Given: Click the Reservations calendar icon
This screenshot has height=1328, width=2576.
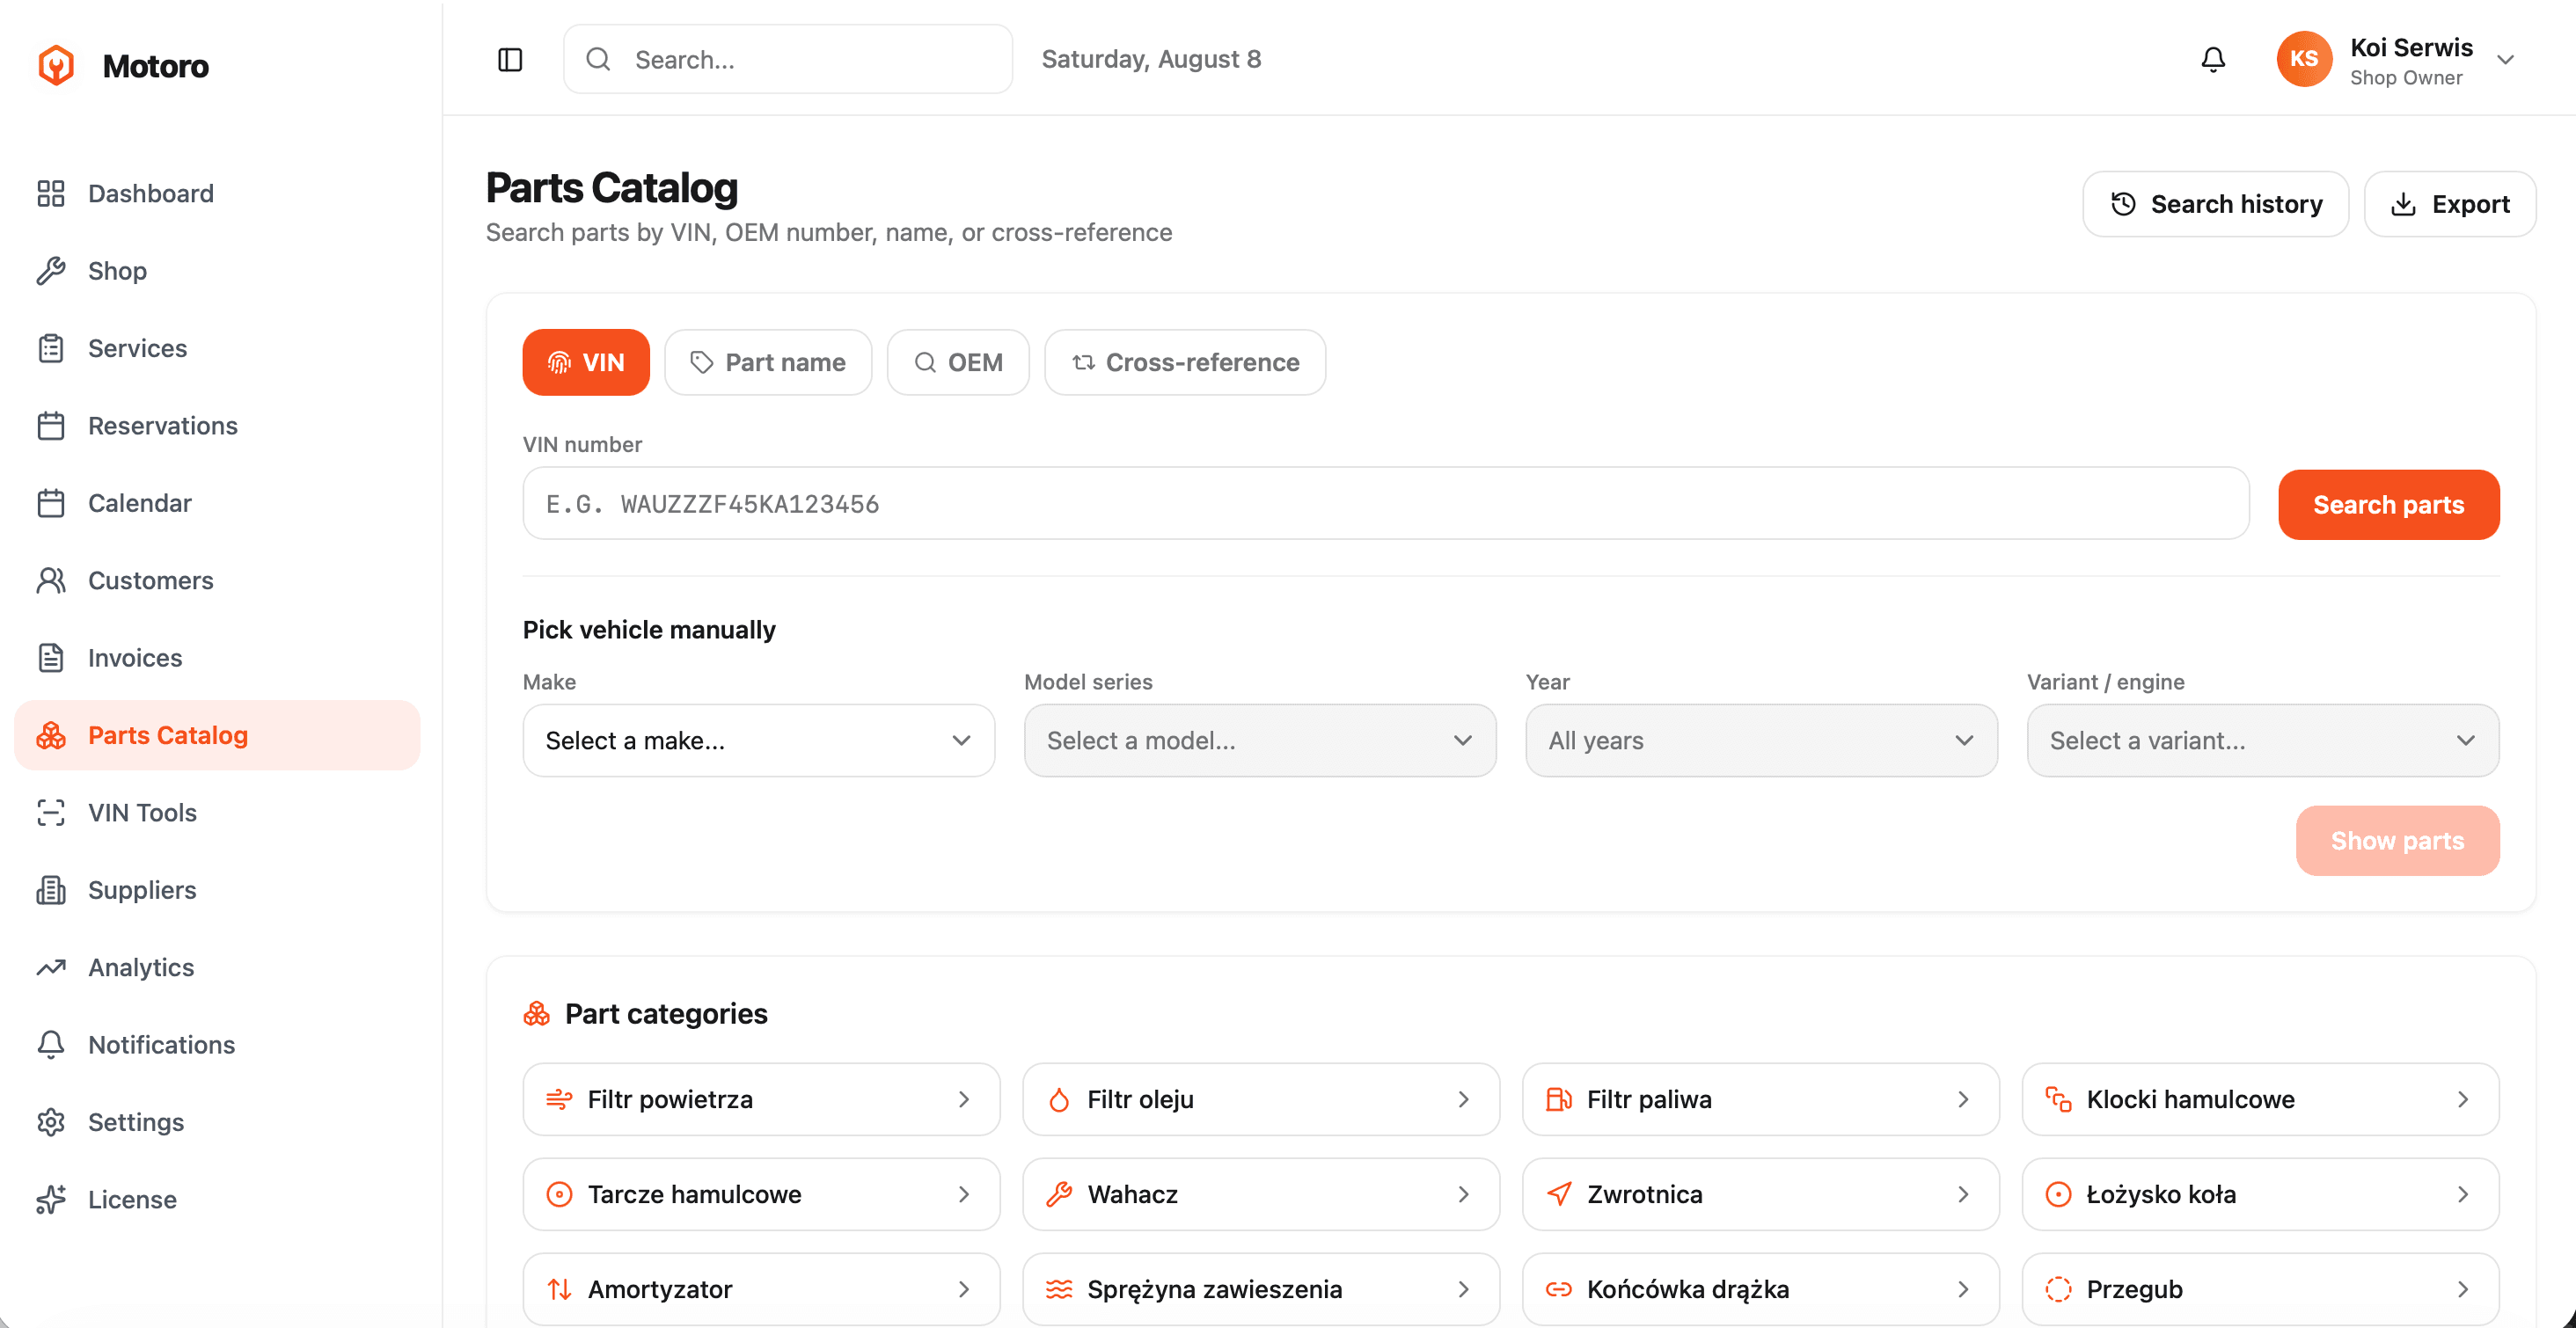Looking at the screenshot, I should pos(51,425).
